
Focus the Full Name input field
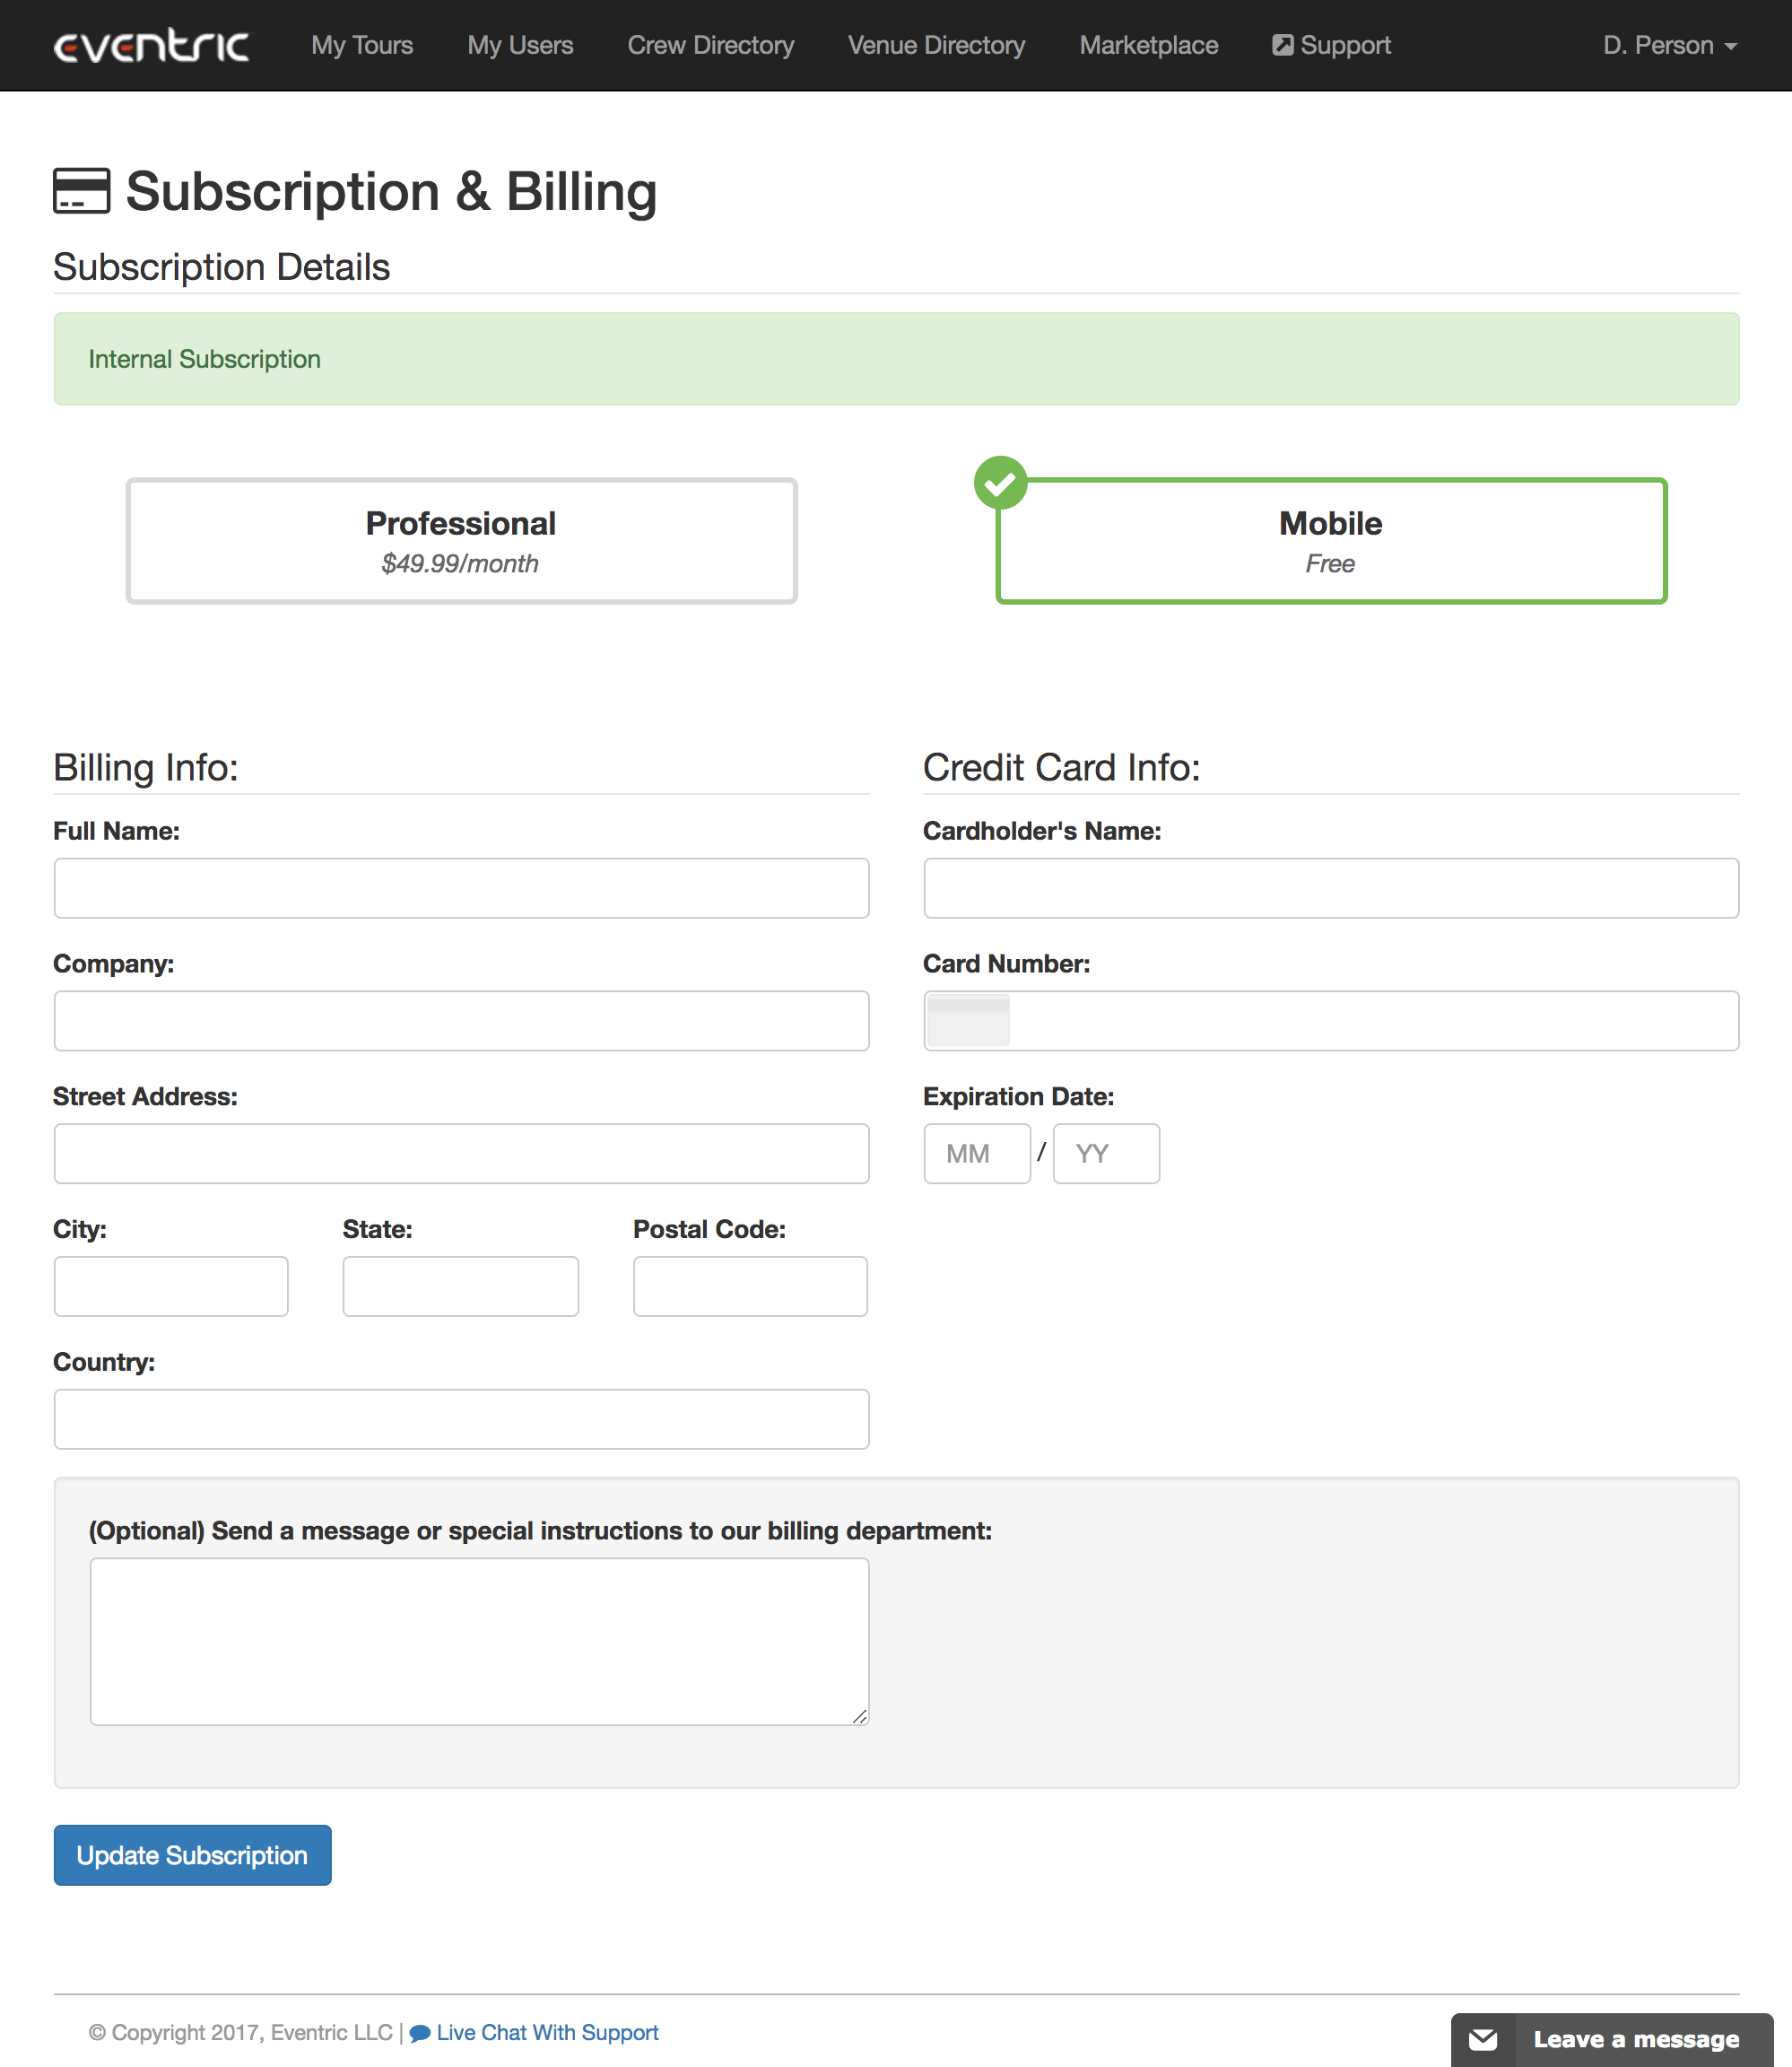461,888
